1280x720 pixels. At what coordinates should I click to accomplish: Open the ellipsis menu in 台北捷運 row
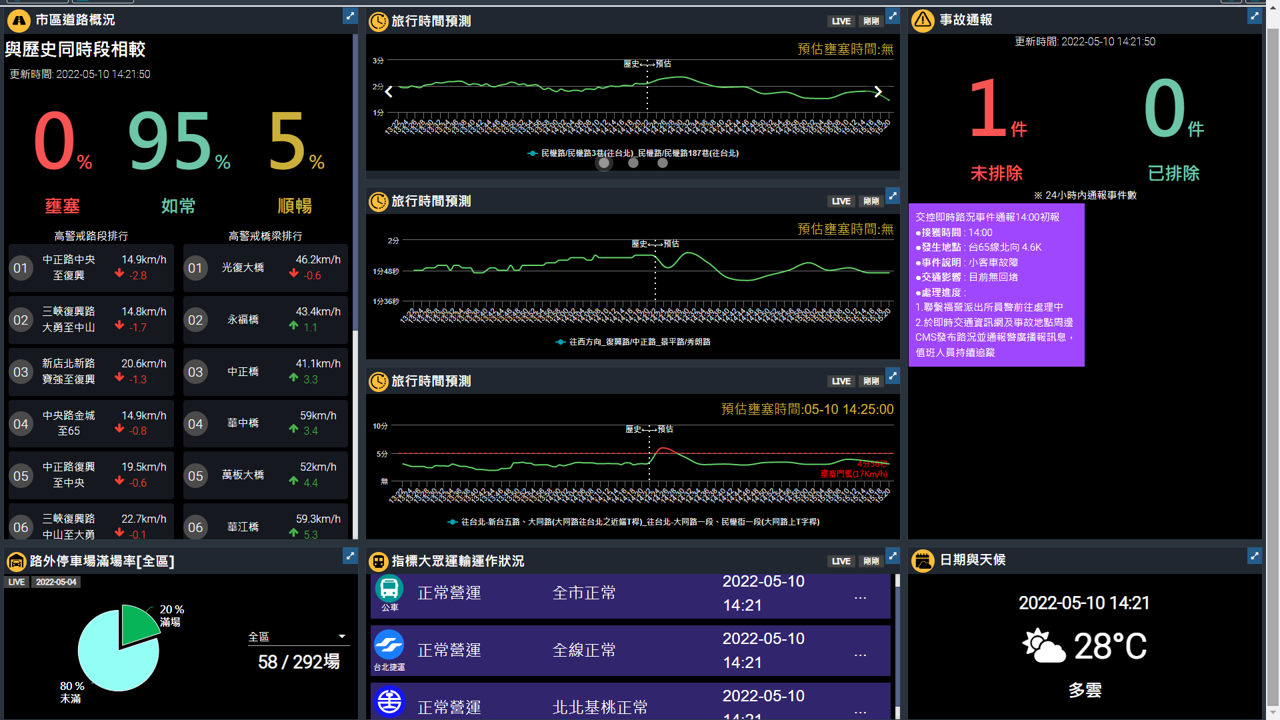tap(860, 654)
